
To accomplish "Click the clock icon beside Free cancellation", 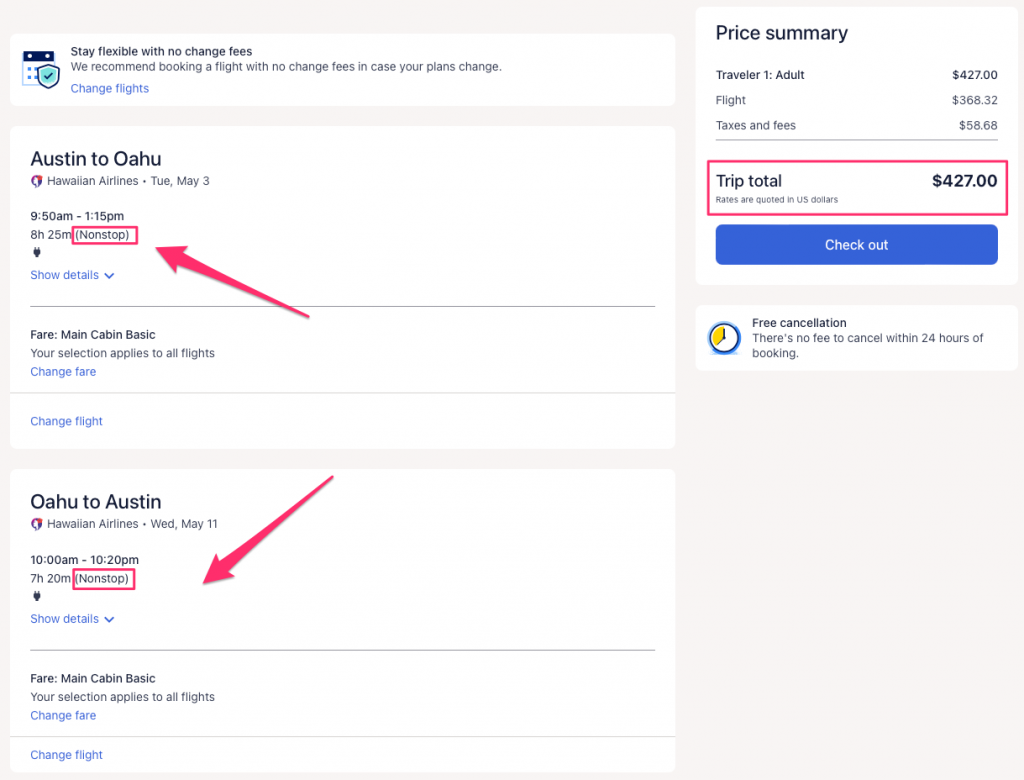I will (x=724, y=339).
